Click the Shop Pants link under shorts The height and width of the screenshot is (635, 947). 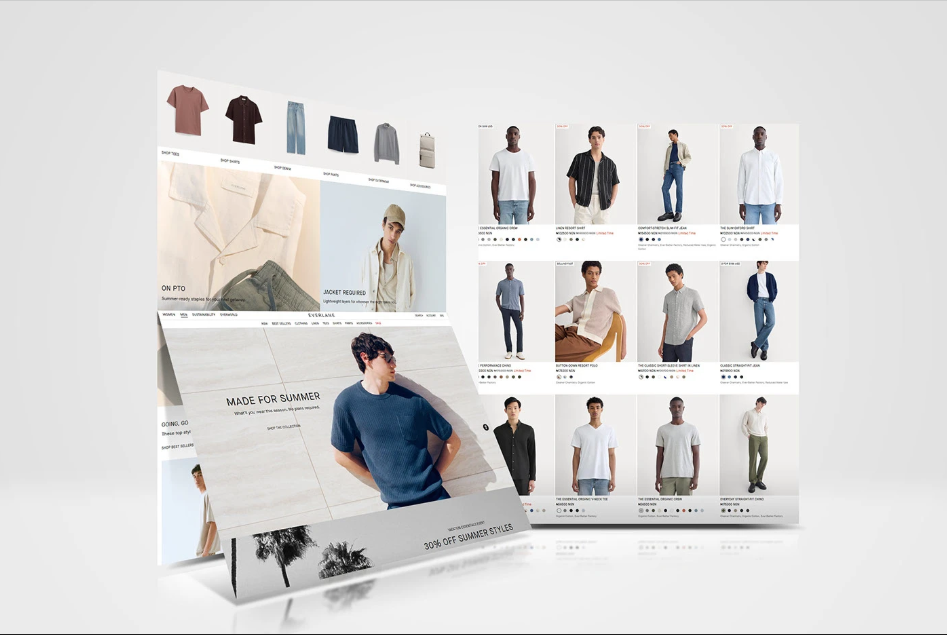(x=331, y=174)
